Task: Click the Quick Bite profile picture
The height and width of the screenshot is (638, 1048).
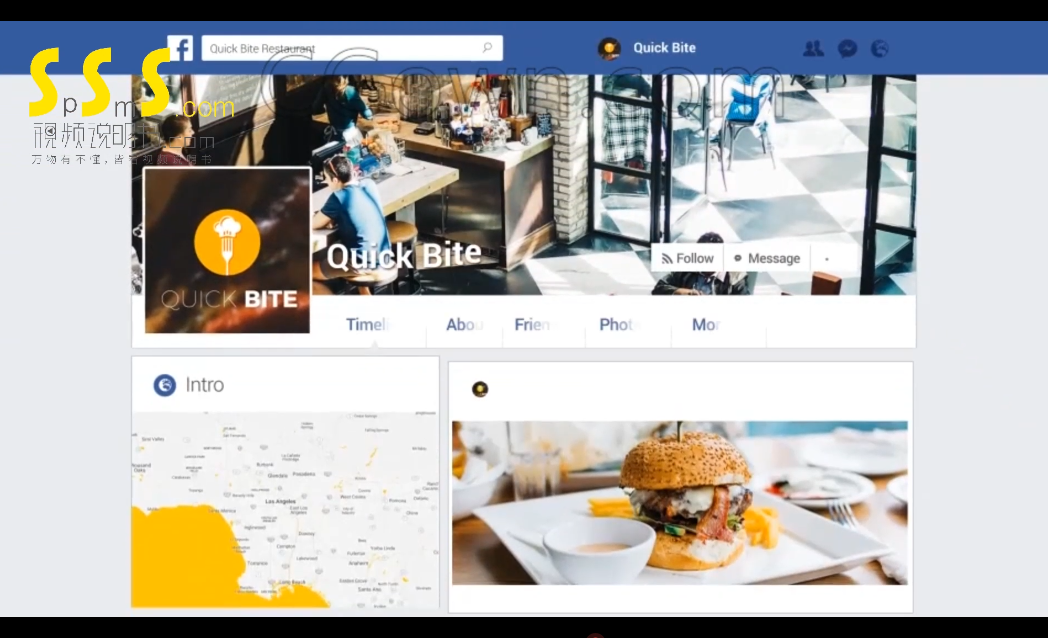Action: (227, 251)
